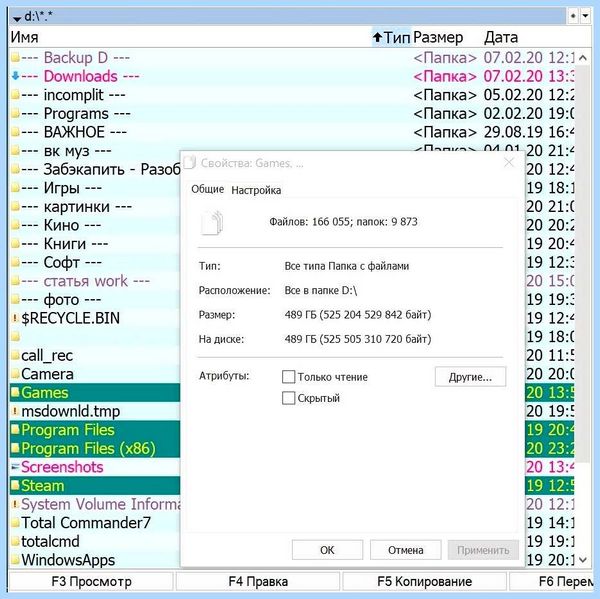This screenshot has width=600, height=599.
Task: Click the Games folder icon
Action: point(15,393)
